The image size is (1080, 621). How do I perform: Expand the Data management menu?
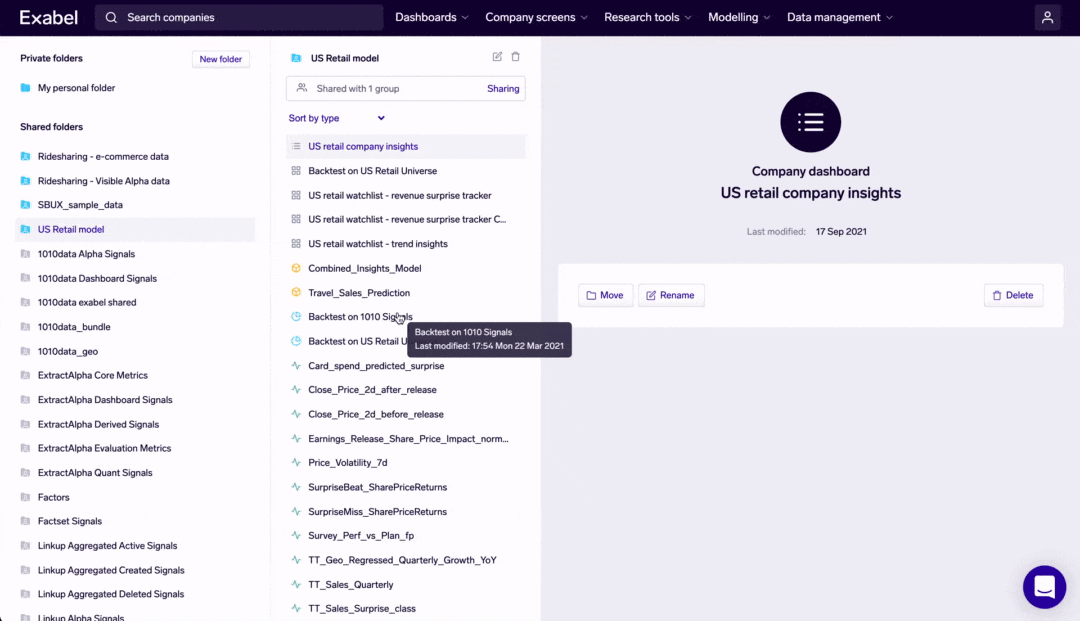point(840,17)
